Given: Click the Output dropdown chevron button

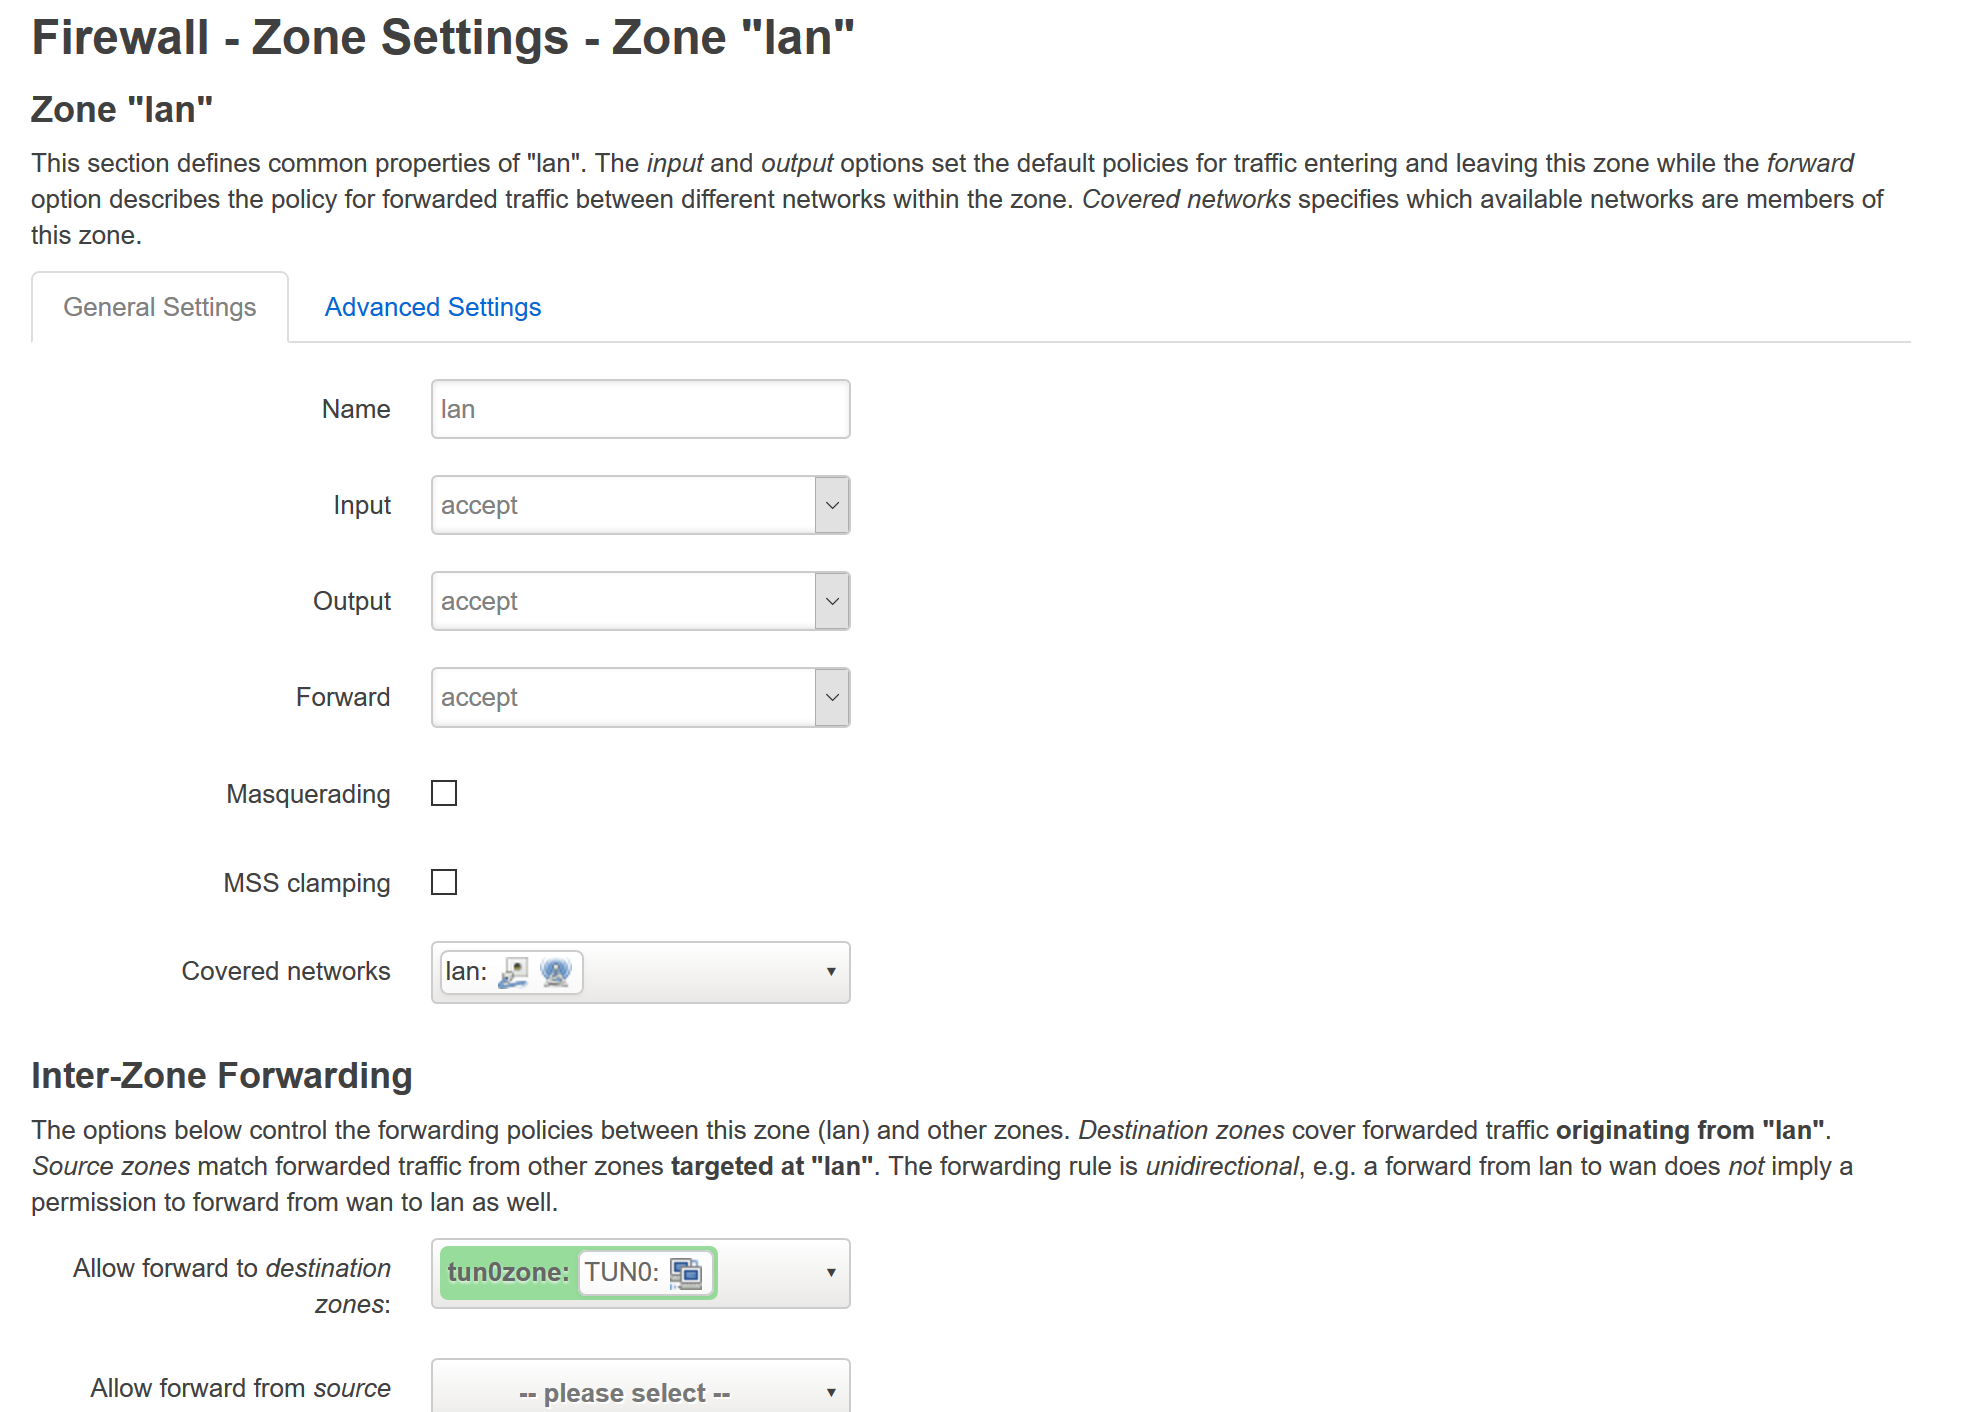Looking at the screenshot, I should 832,601.
